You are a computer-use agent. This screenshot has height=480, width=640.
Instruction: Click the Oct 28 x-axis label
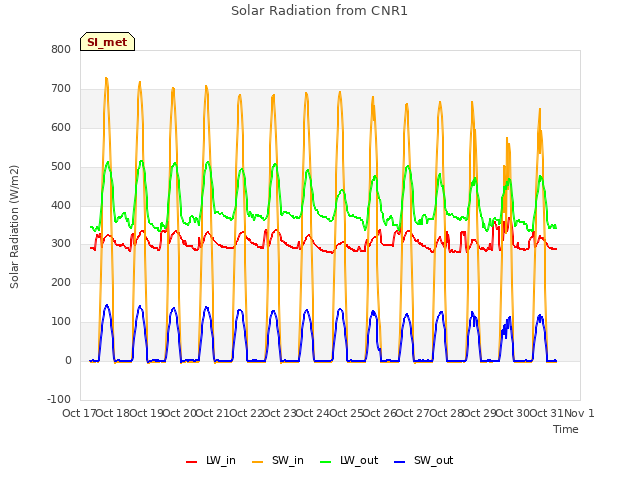pos(446,413)
